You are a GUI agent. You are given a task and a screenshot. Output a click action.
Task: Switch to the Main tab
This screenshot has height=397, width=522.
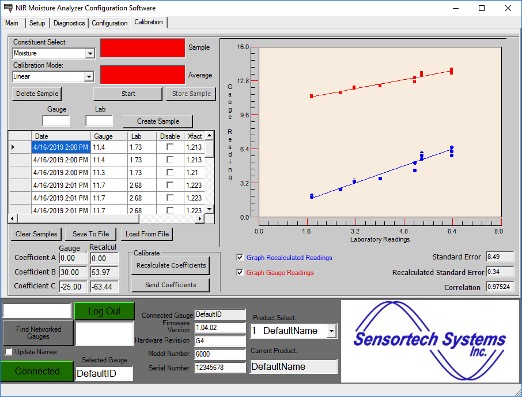pos(12,23)
